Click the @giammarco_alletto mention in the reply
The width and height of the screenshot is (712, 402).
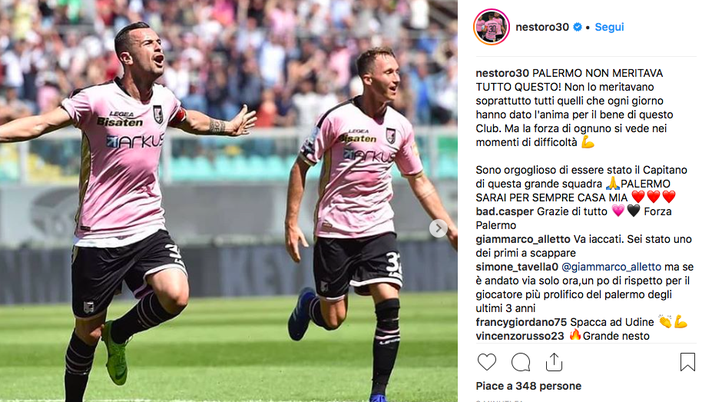[611, 267]
